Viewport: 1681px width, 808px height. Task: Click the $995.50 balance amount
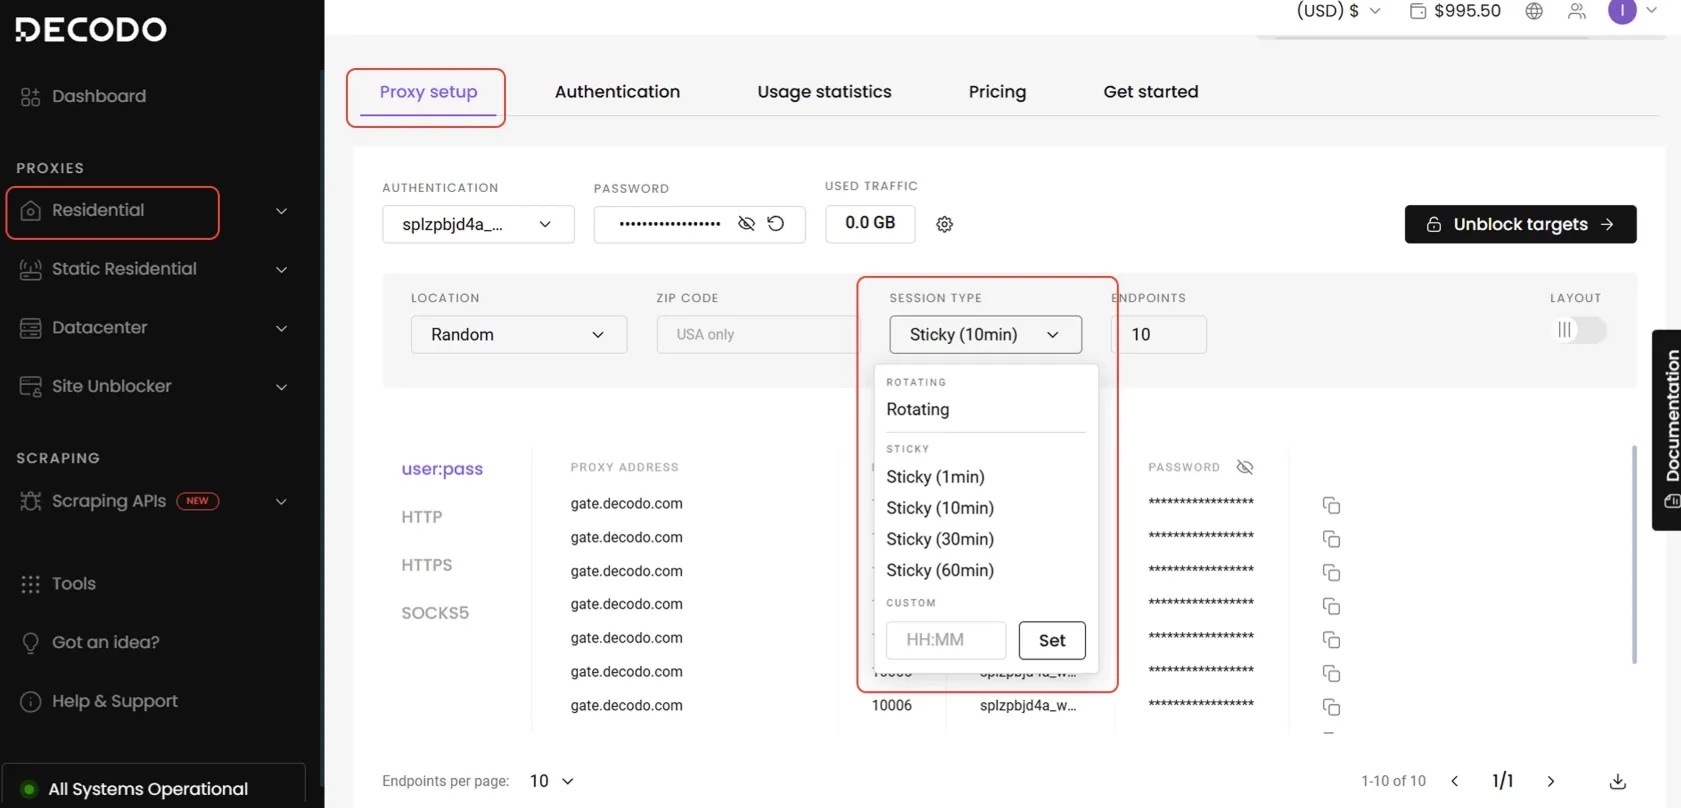pos(1467,11)
